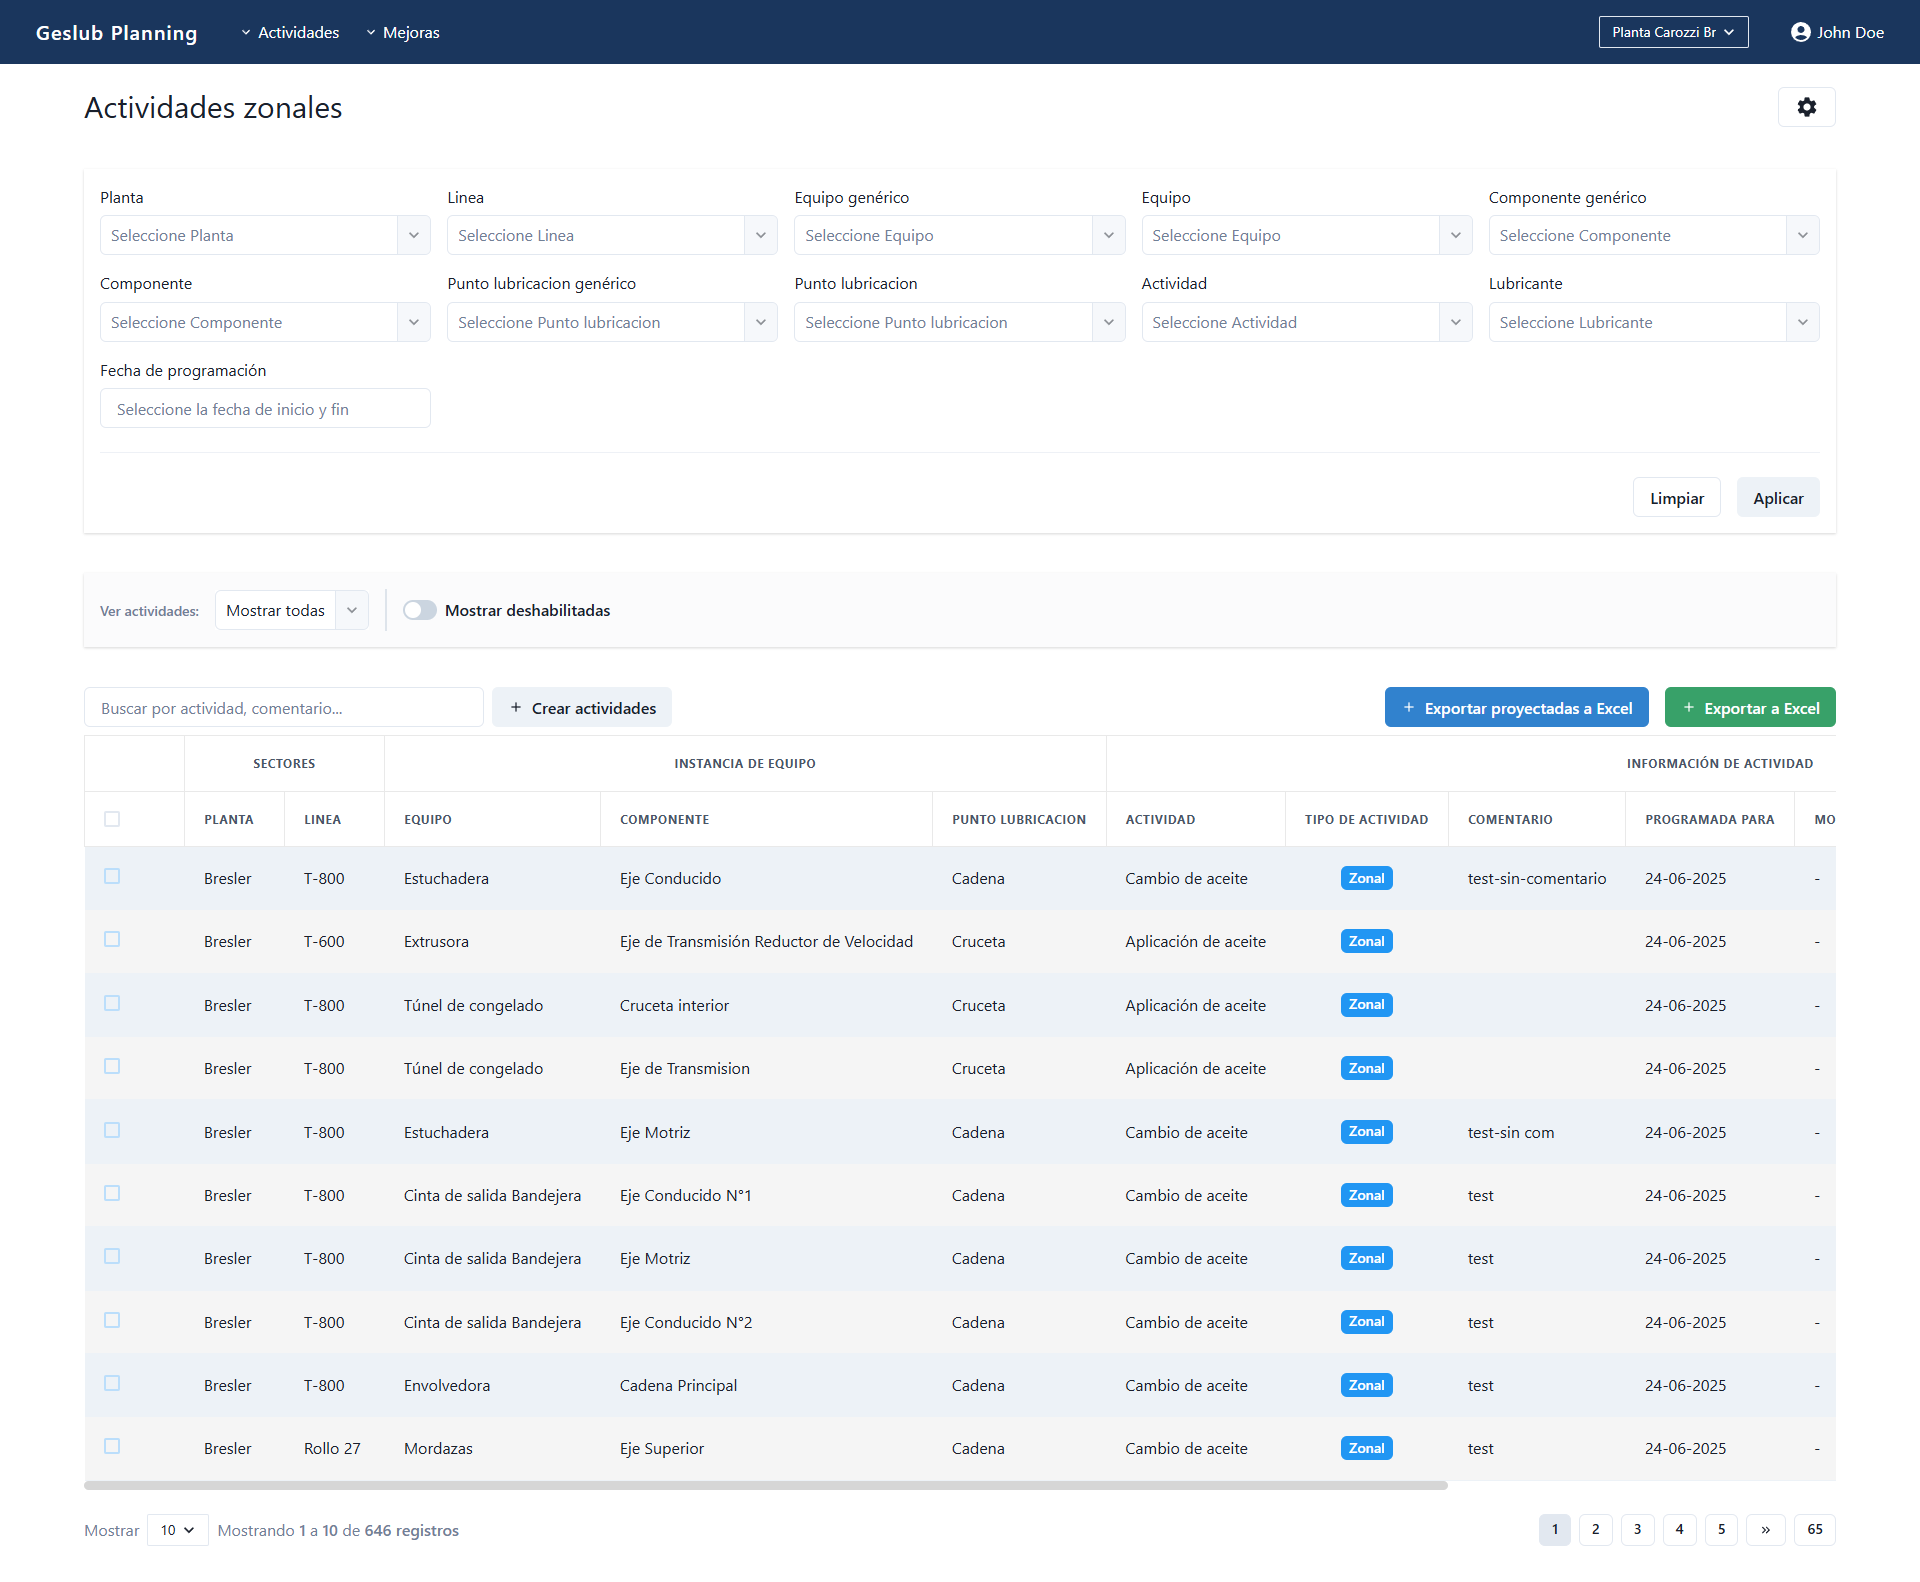The height and width of the screenshot is (1582, 1920).
Task: Open Planta Carozzi Br selector
Action: 1672,32
